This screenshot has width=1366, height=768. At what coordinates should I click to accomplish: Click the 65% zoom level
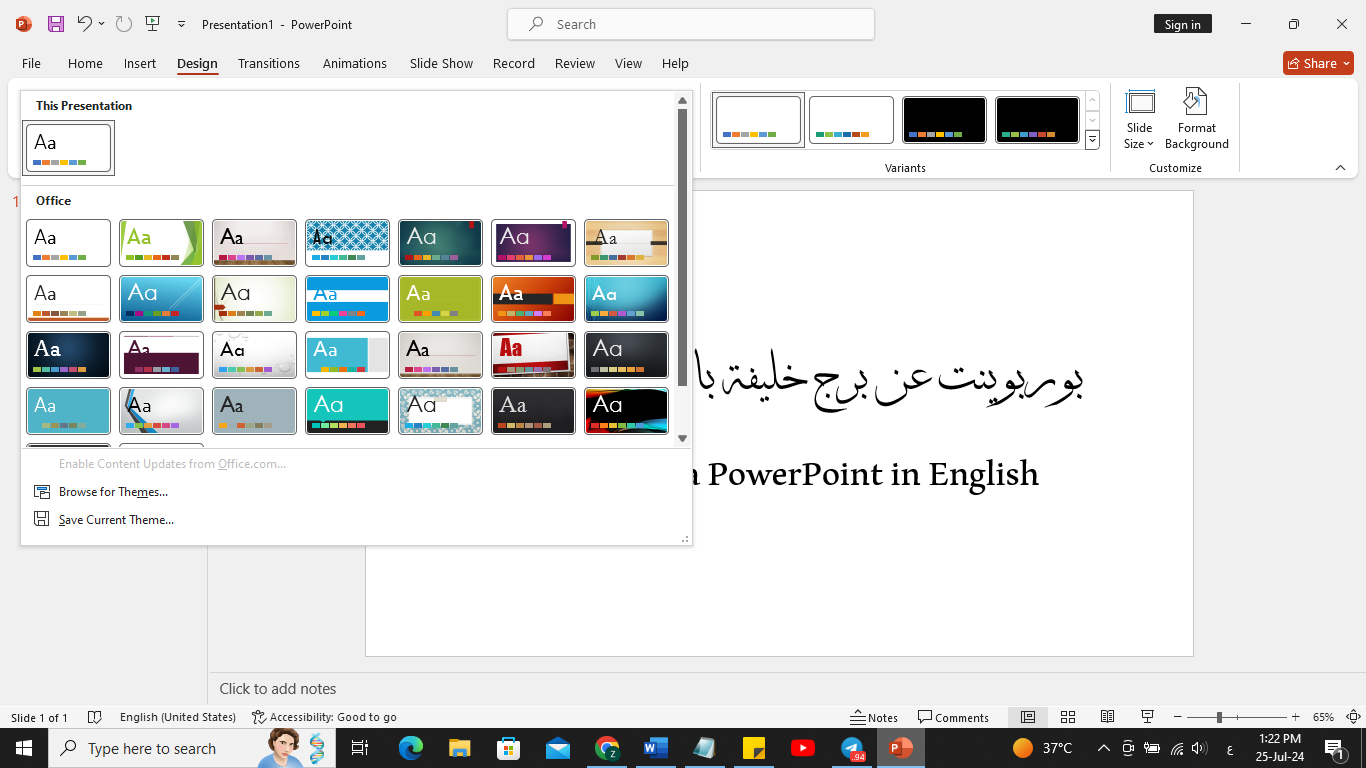coord(1323,717)
